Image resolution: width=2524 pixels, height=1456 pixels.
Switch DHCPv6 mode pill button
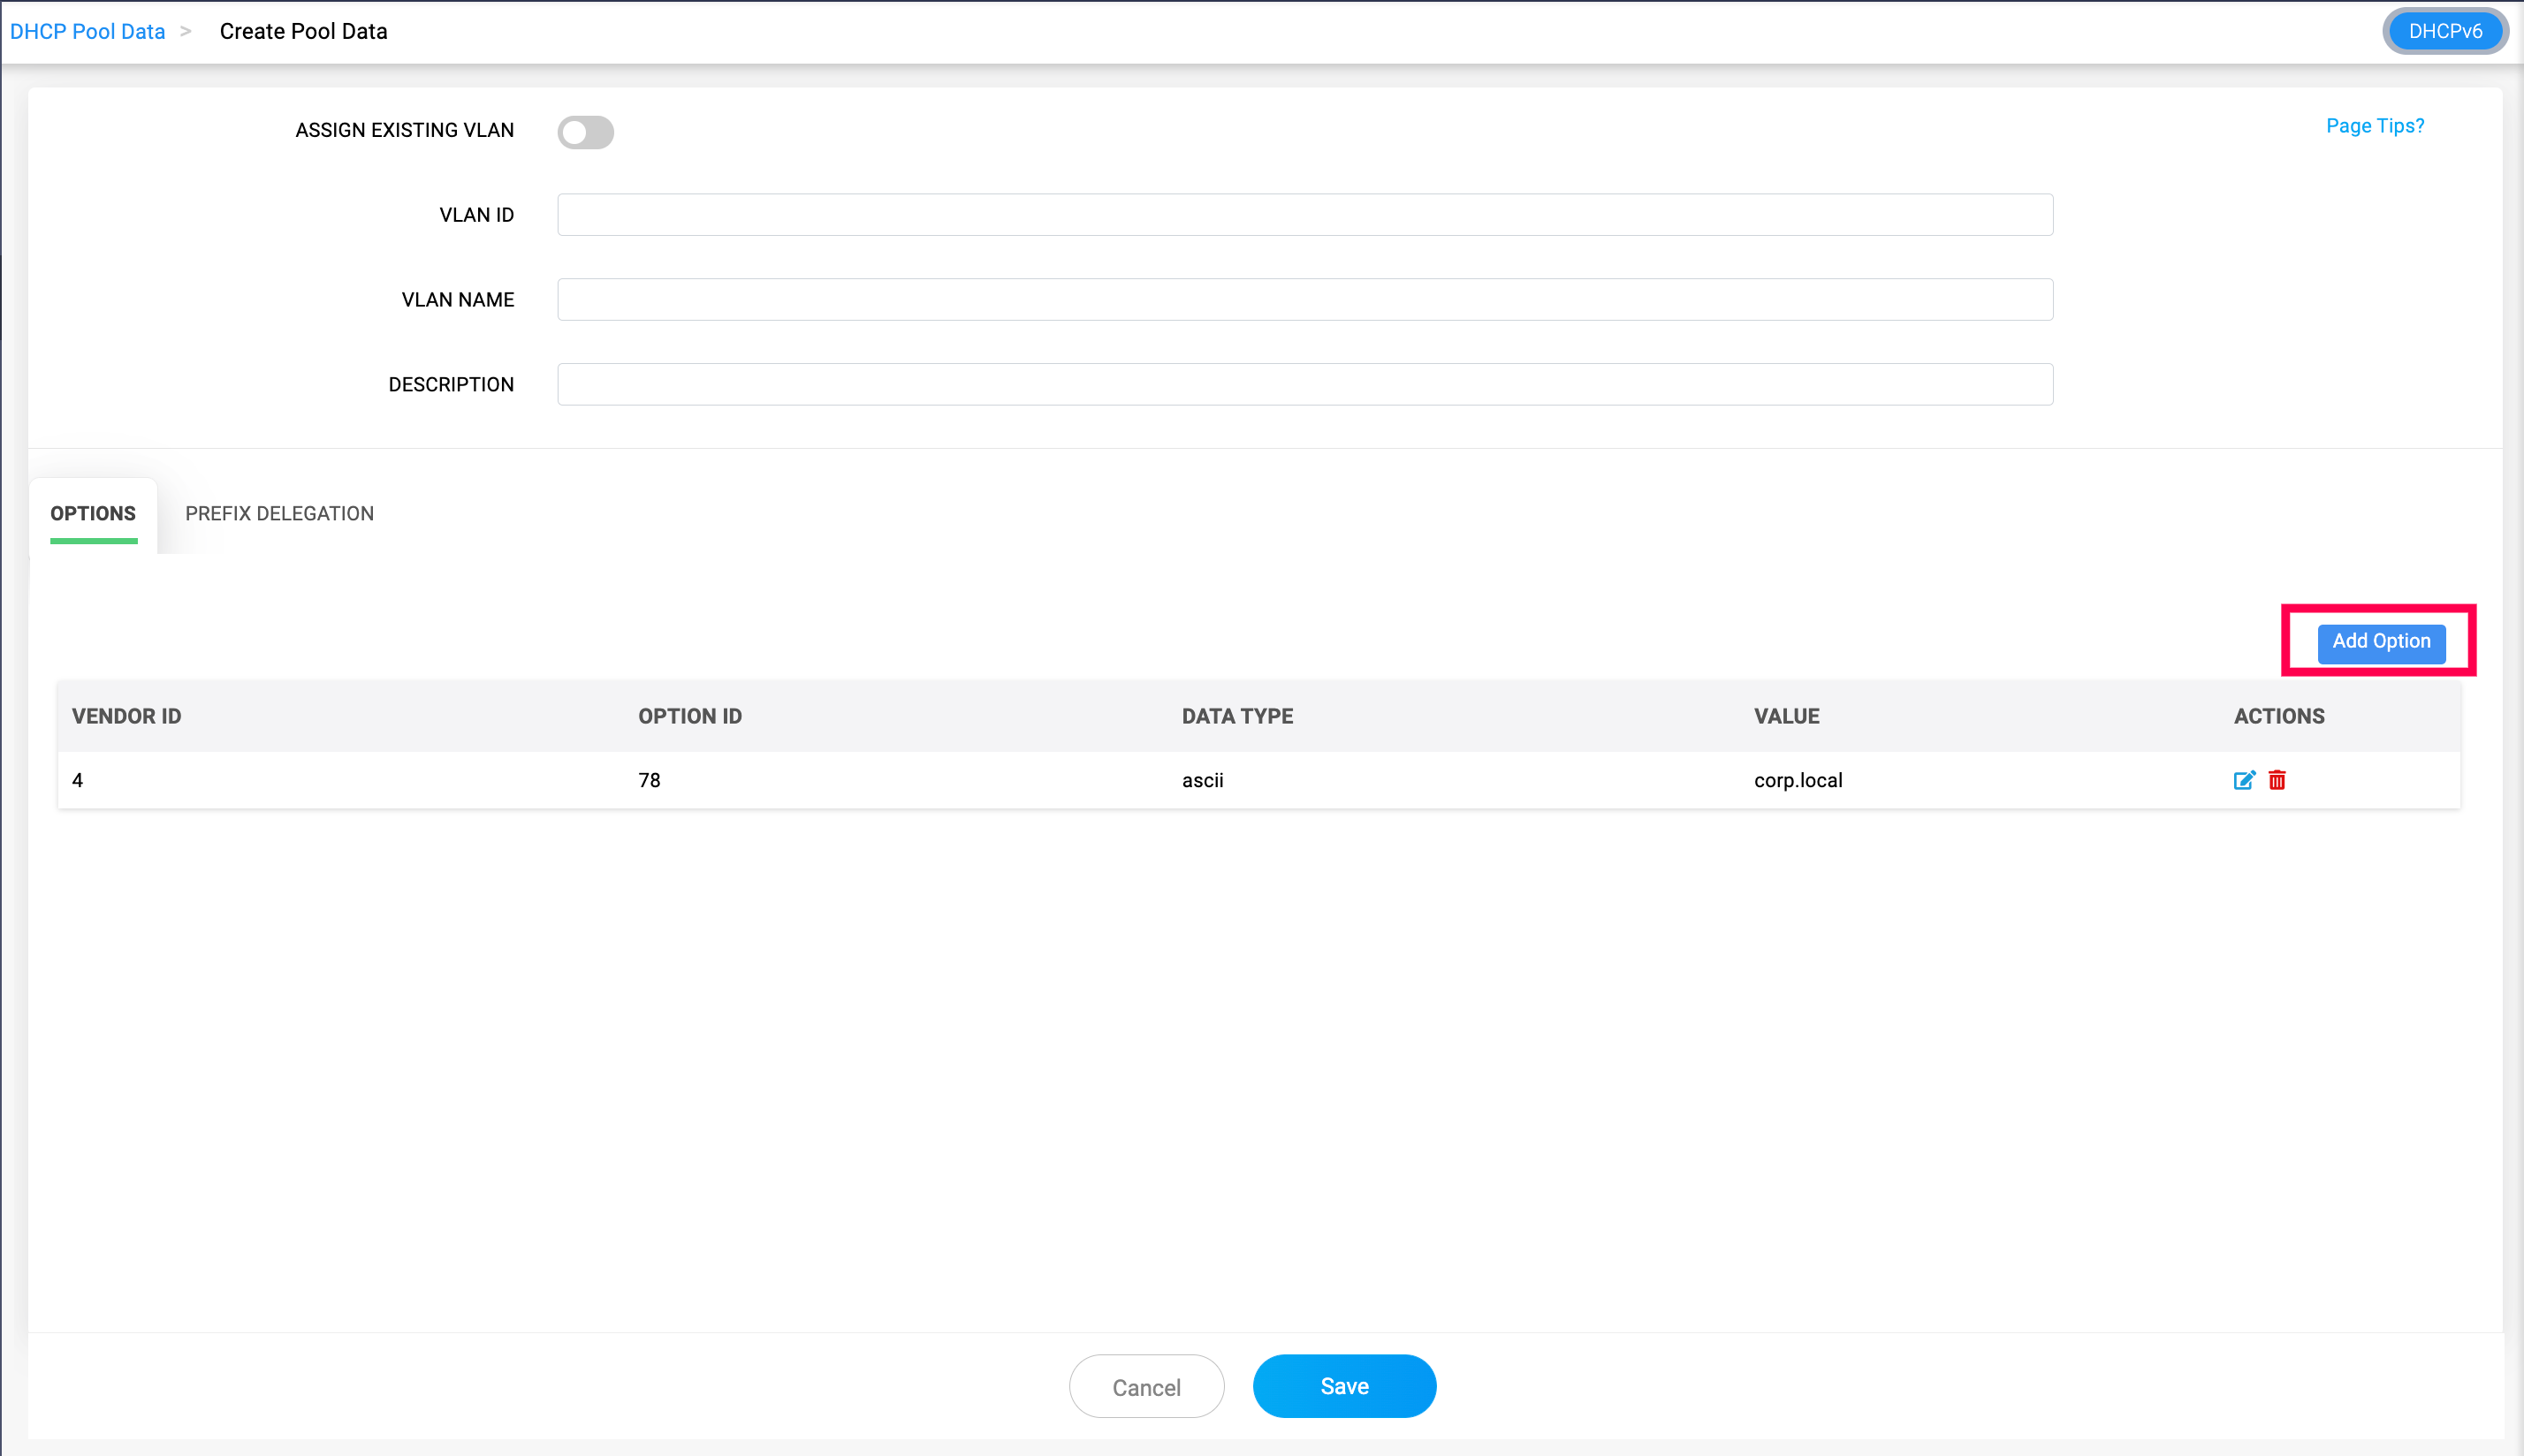[x=2444, y=31]
